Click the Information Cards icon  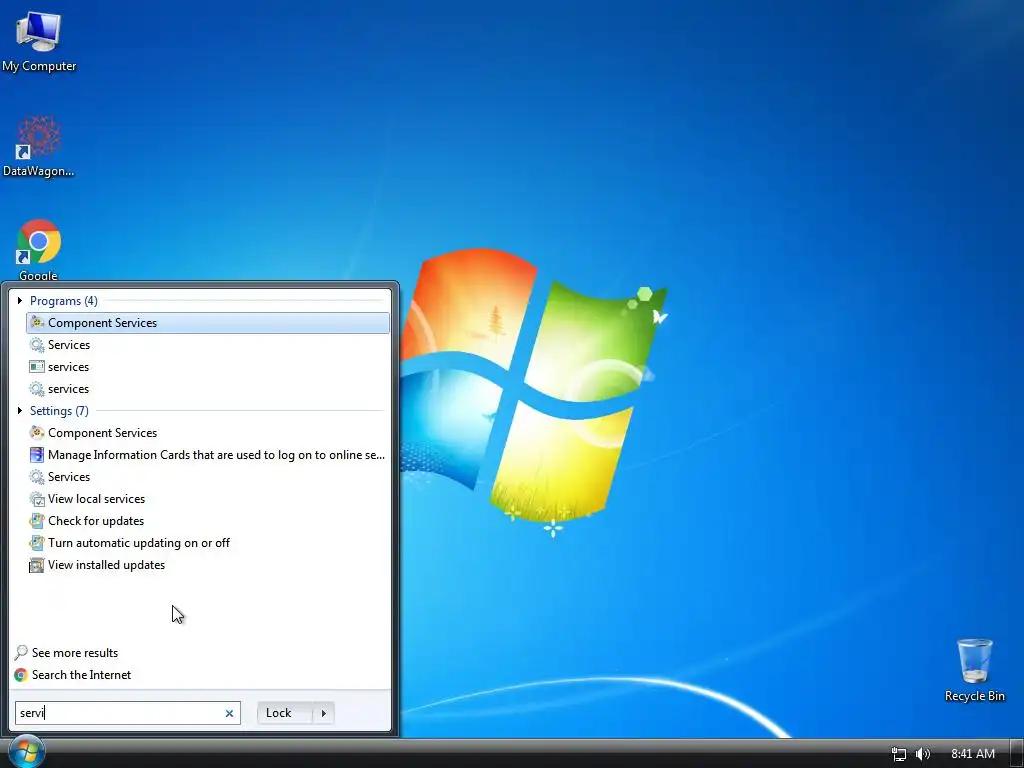[x=37, y=455]
